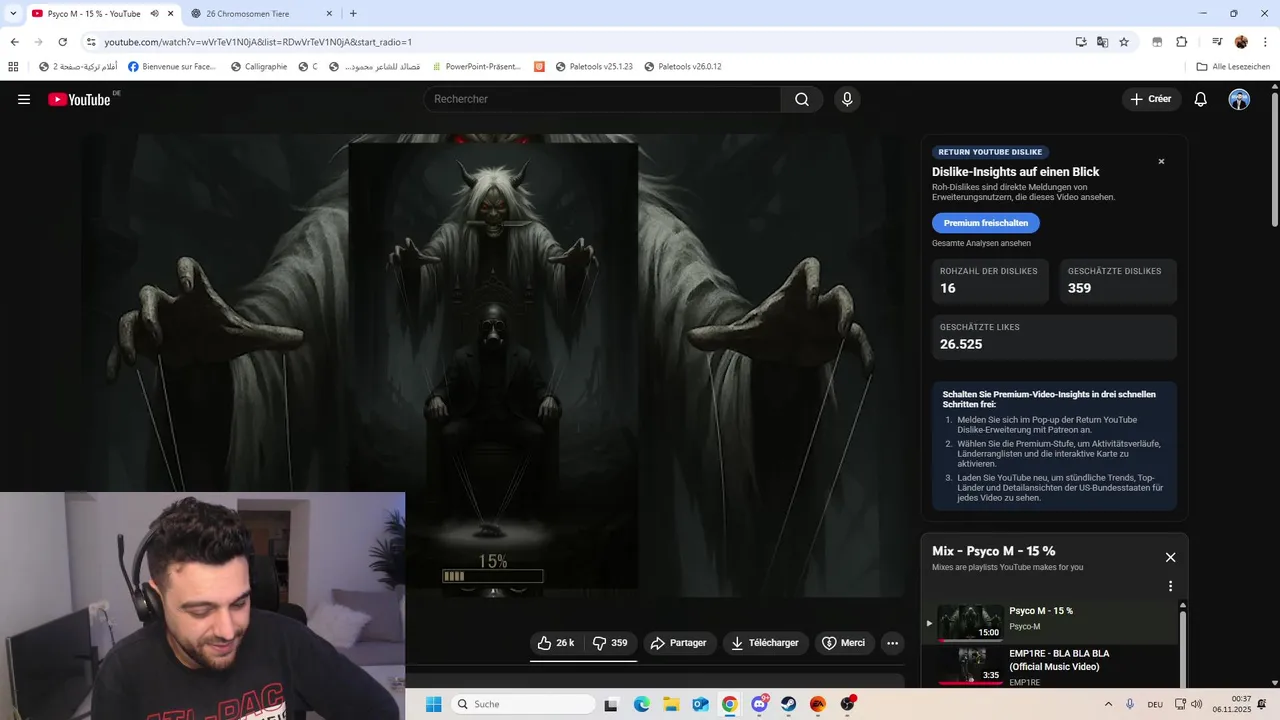
Task: Open the more actions ellipsis under the video
Action: pyautogui.click(x=893, y=643)
